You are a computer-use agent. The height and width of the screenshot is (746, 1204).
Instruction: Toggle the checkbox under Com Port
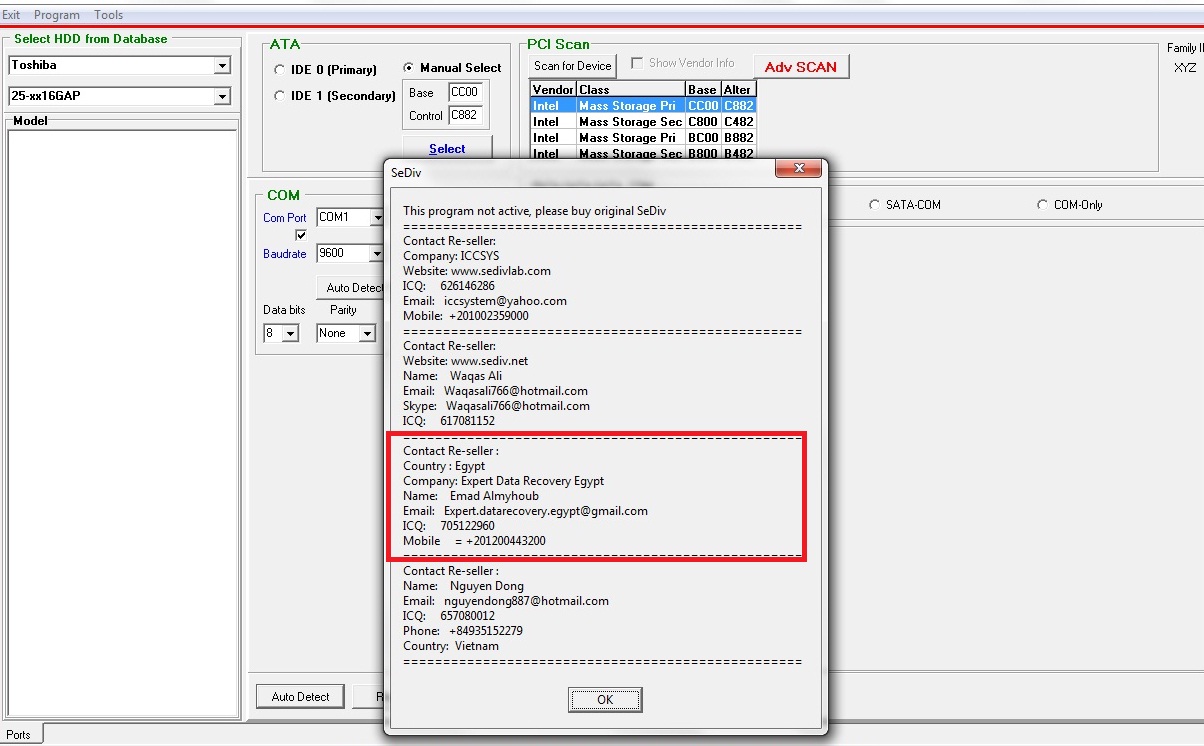pos(301,235)
